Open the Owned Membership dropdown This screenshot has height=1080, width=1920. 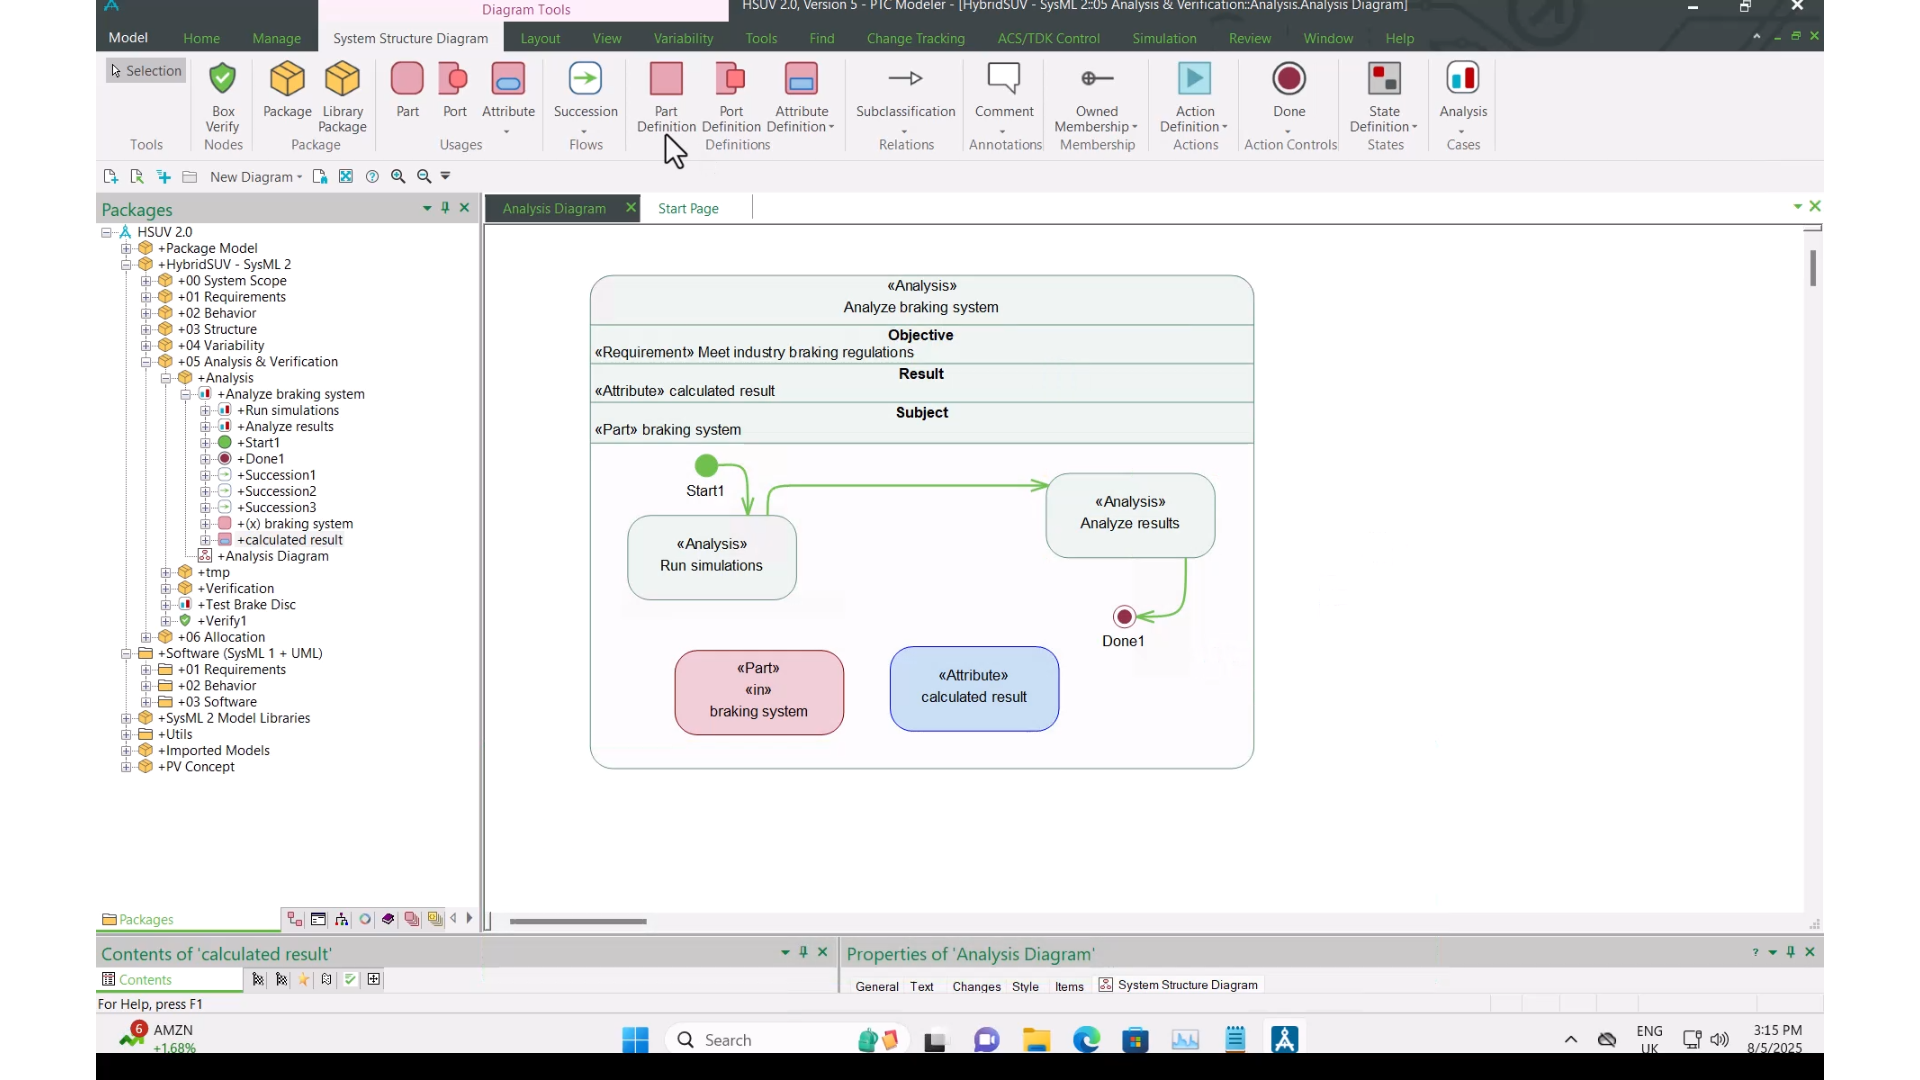pos(1135,127)
